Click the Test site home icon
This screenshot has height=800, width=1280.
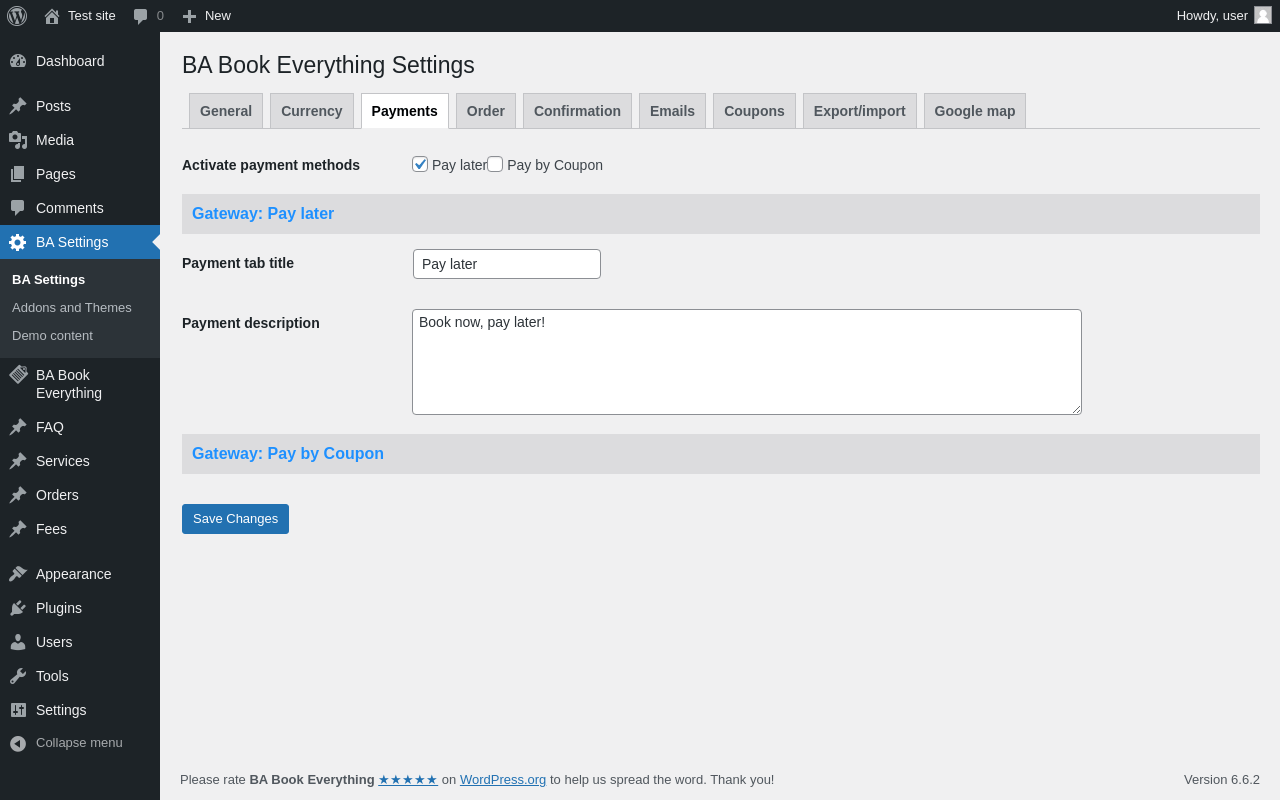pyautogui.click(x=52, y=16)
